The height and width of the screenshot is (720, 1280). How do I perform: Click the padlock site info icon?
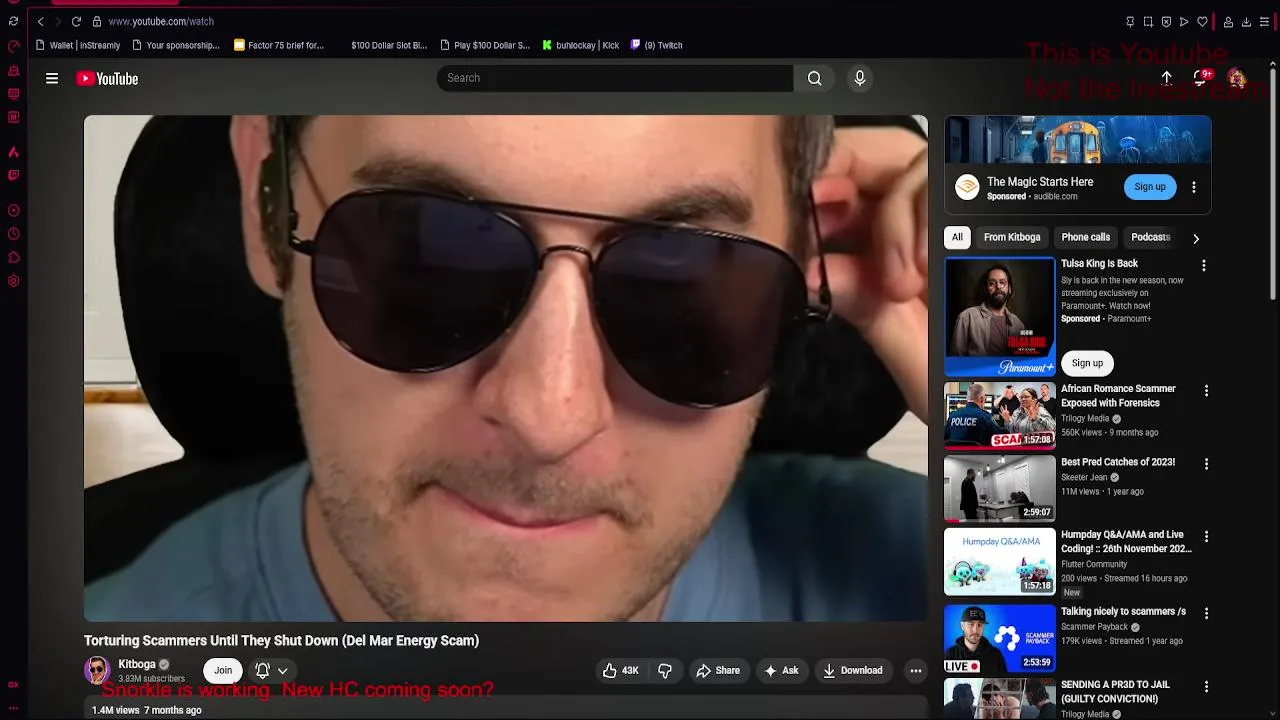(97, 21)
